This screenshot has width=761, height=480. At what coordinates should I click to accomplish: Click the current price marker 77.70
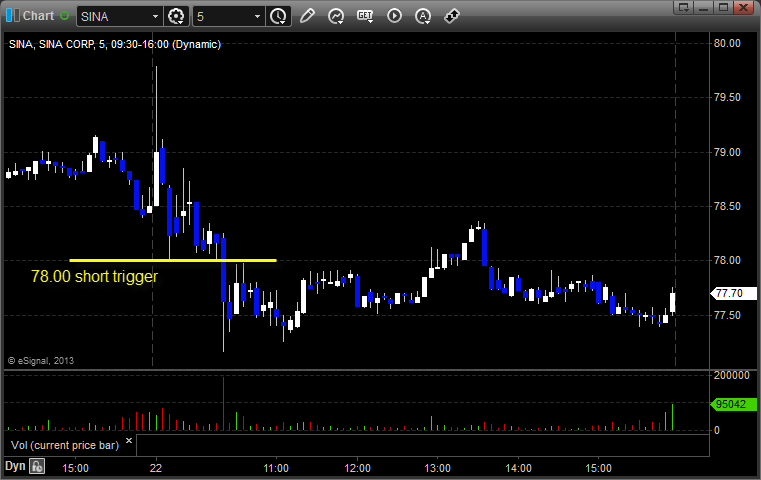tap(733, 293)
